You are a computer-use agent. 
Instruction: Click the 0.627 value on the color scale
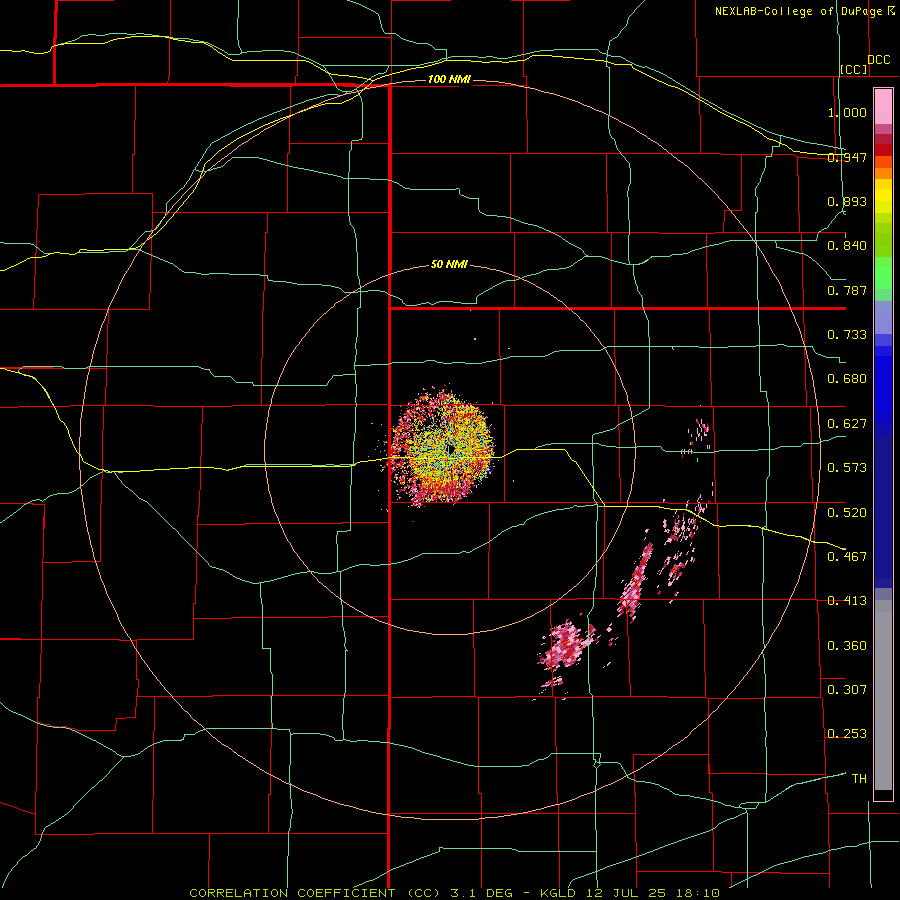pos(847,424)
